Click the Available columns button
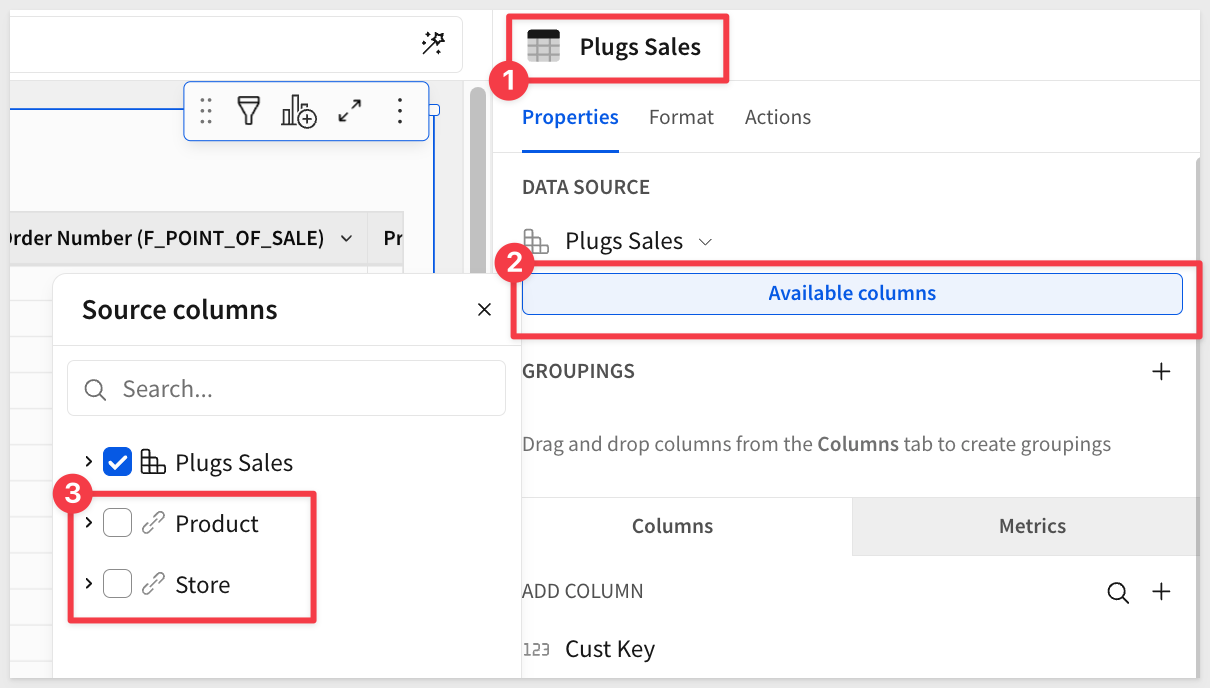1210x688 pixels. coord(852,294)
